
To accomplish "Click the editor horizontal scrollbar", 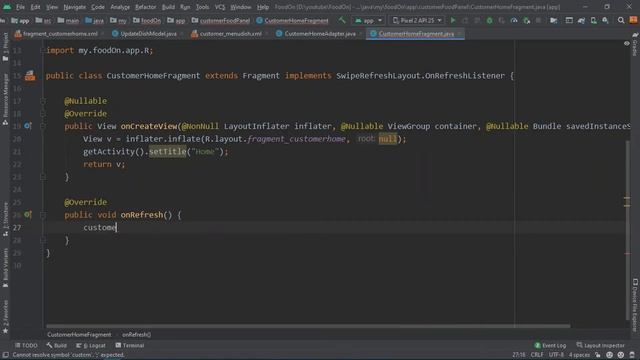I will 308,326.
